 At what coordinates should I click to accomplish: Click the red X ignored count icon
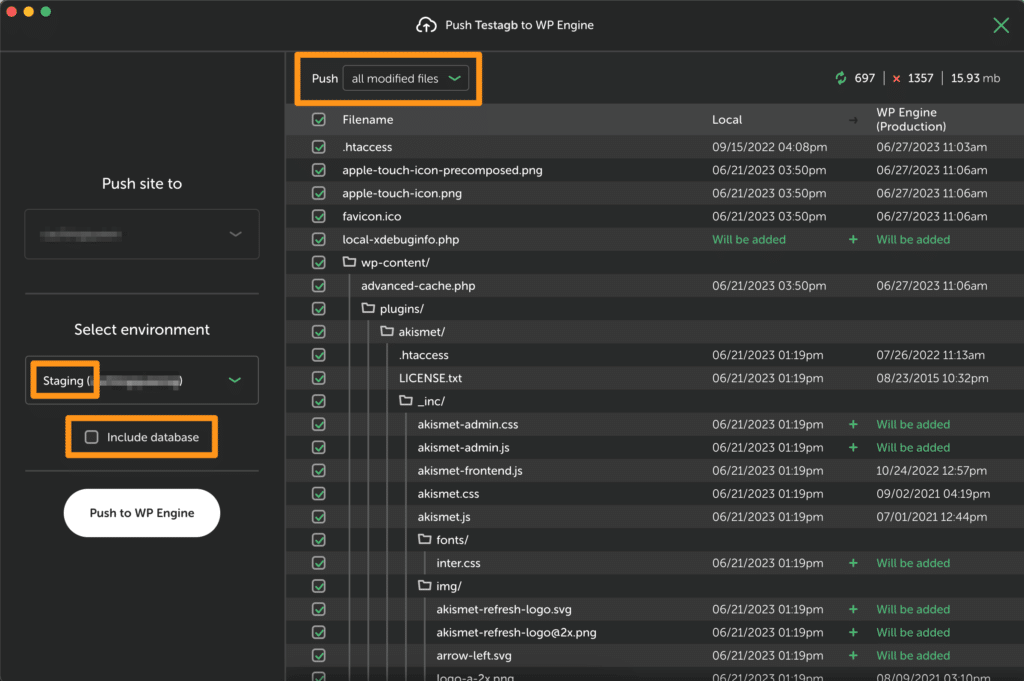pyautogui.click(x=897, y=78)
